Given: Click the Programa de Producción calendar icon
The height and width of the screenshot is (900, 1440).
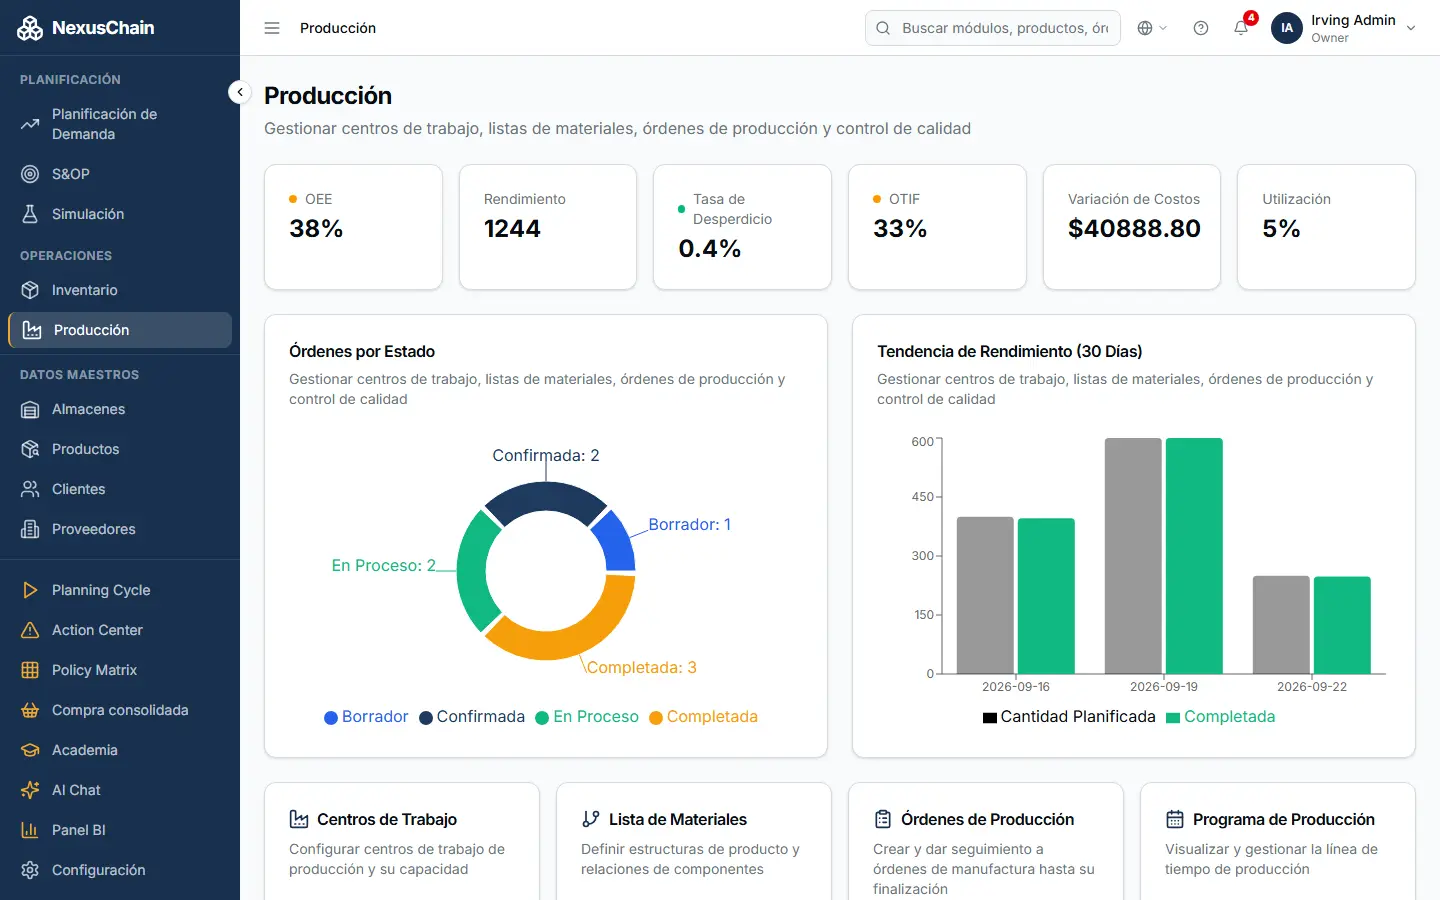Looking at the screenshot, I should [x=1175, y=819].
